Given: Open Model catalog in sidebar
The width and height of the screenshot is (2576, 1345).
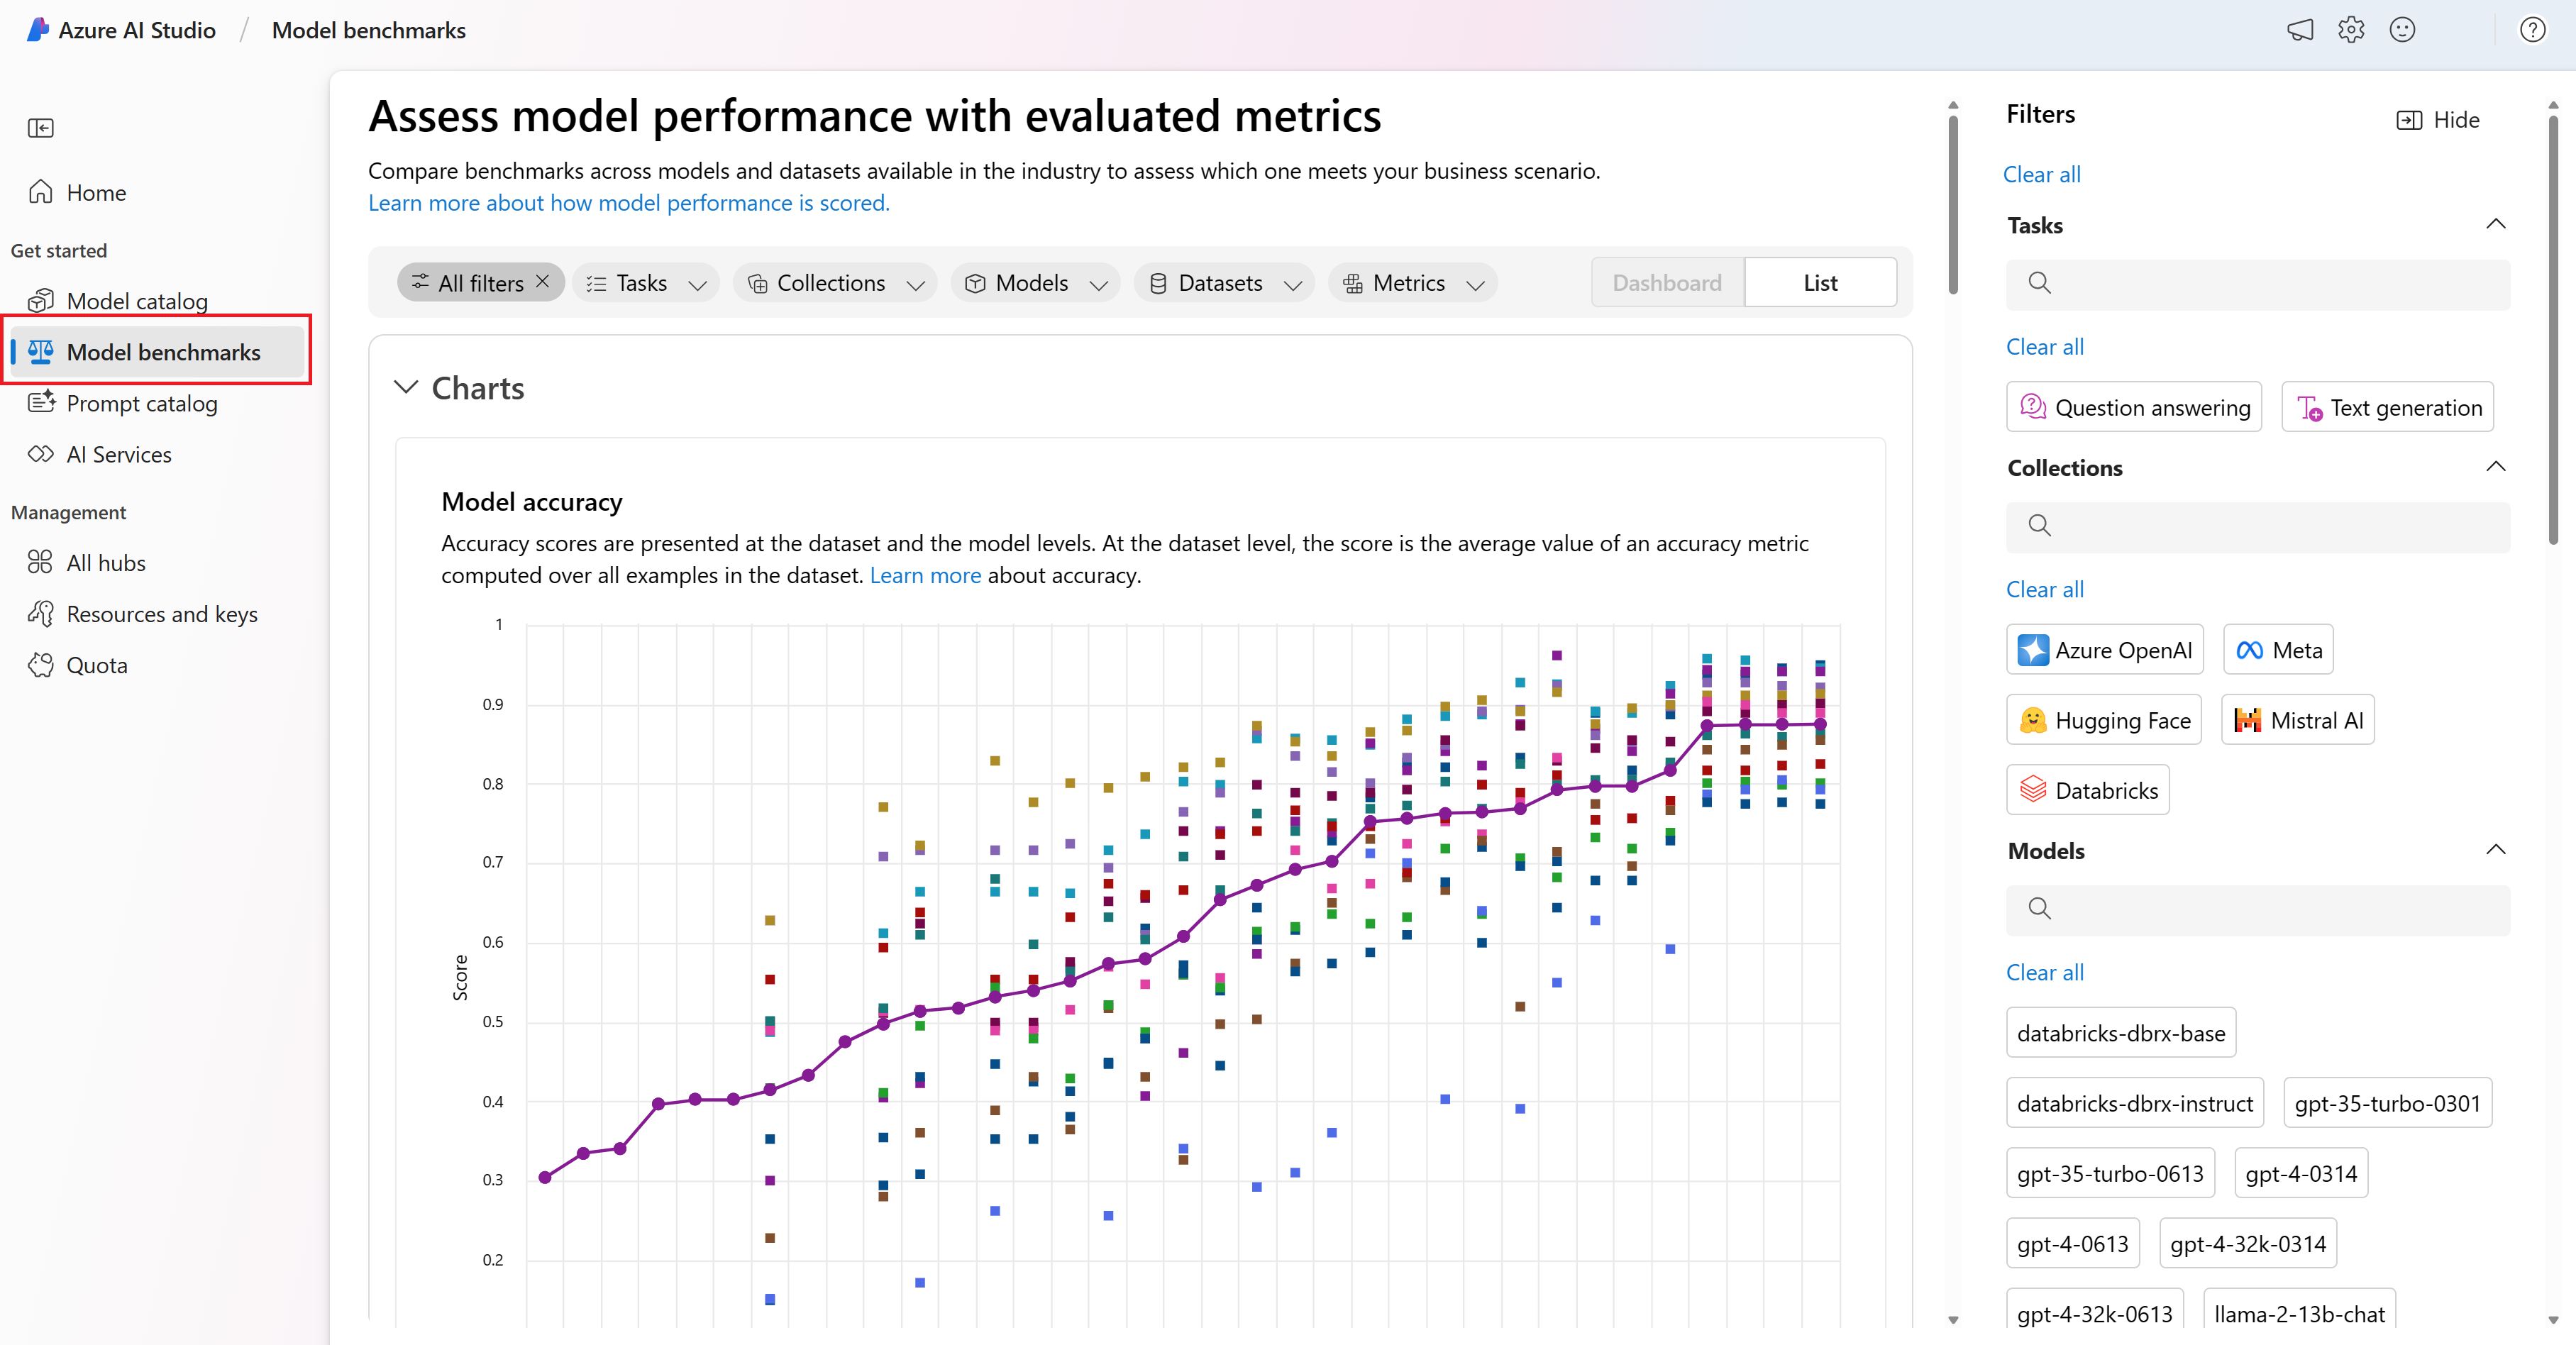Looking at the screenshot, I should [x=137, y=301].
